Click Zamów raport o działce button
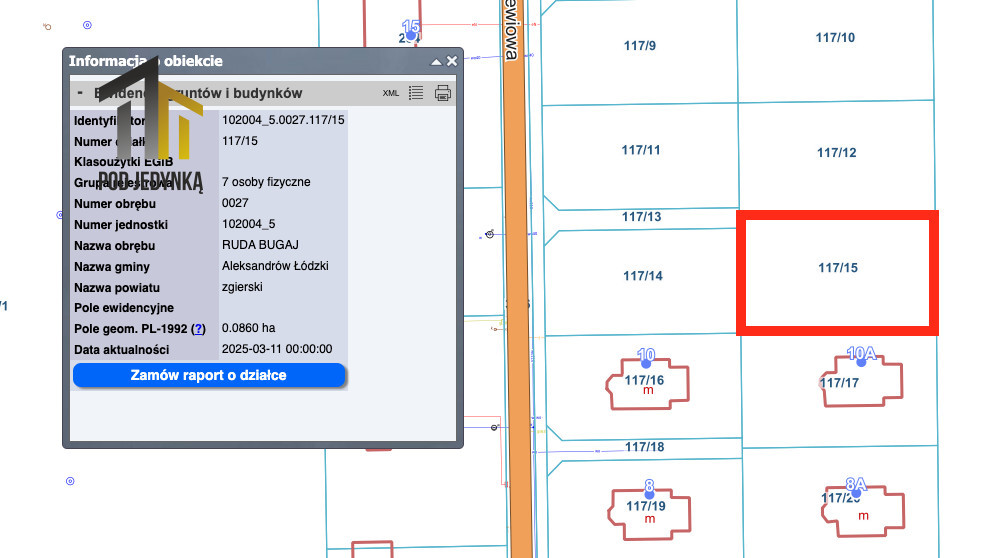 pos(209,375)
